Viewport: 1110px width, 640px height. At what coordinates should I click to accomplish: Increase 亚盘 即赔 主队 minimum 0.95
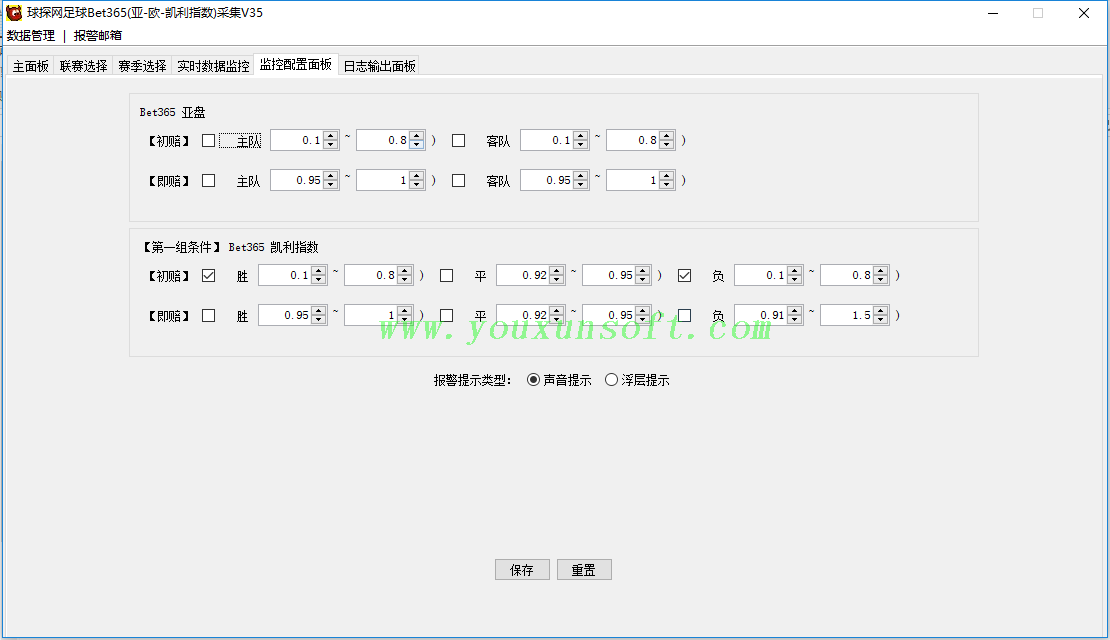[x=331, y=176]
